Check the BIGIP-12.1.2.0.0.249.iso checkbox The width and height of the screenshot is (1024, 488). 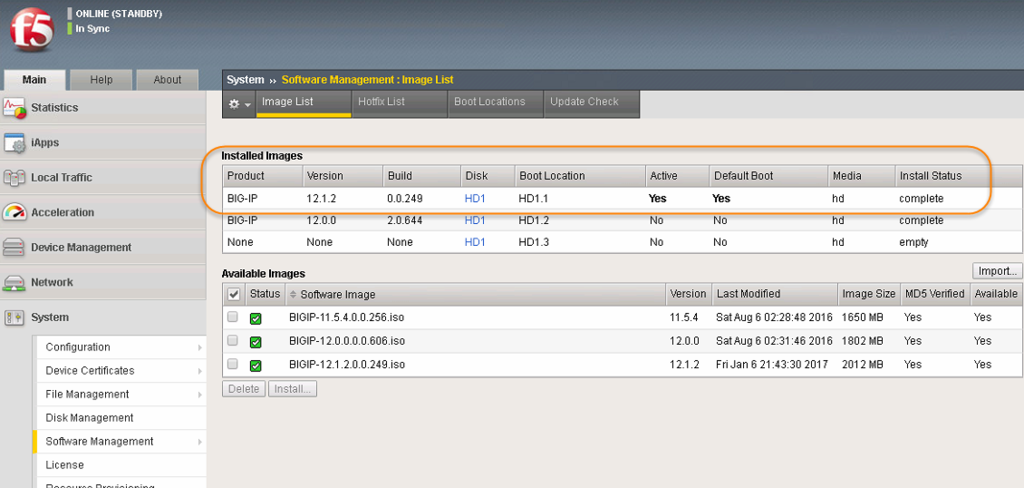(x=232, y=363)
